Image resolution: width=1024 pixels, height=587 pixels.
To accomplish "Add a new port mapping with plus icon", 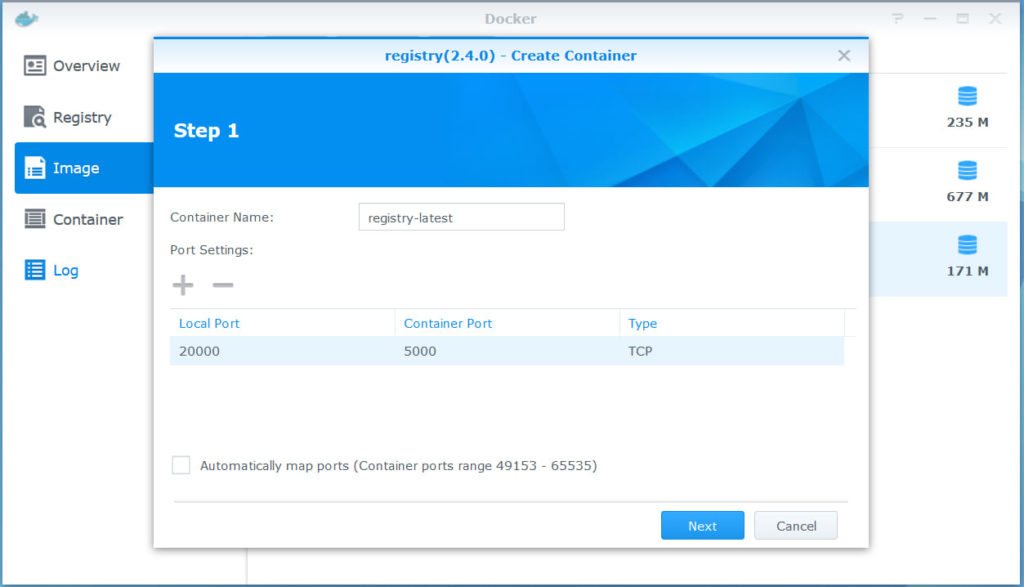I will pos(183,285).
